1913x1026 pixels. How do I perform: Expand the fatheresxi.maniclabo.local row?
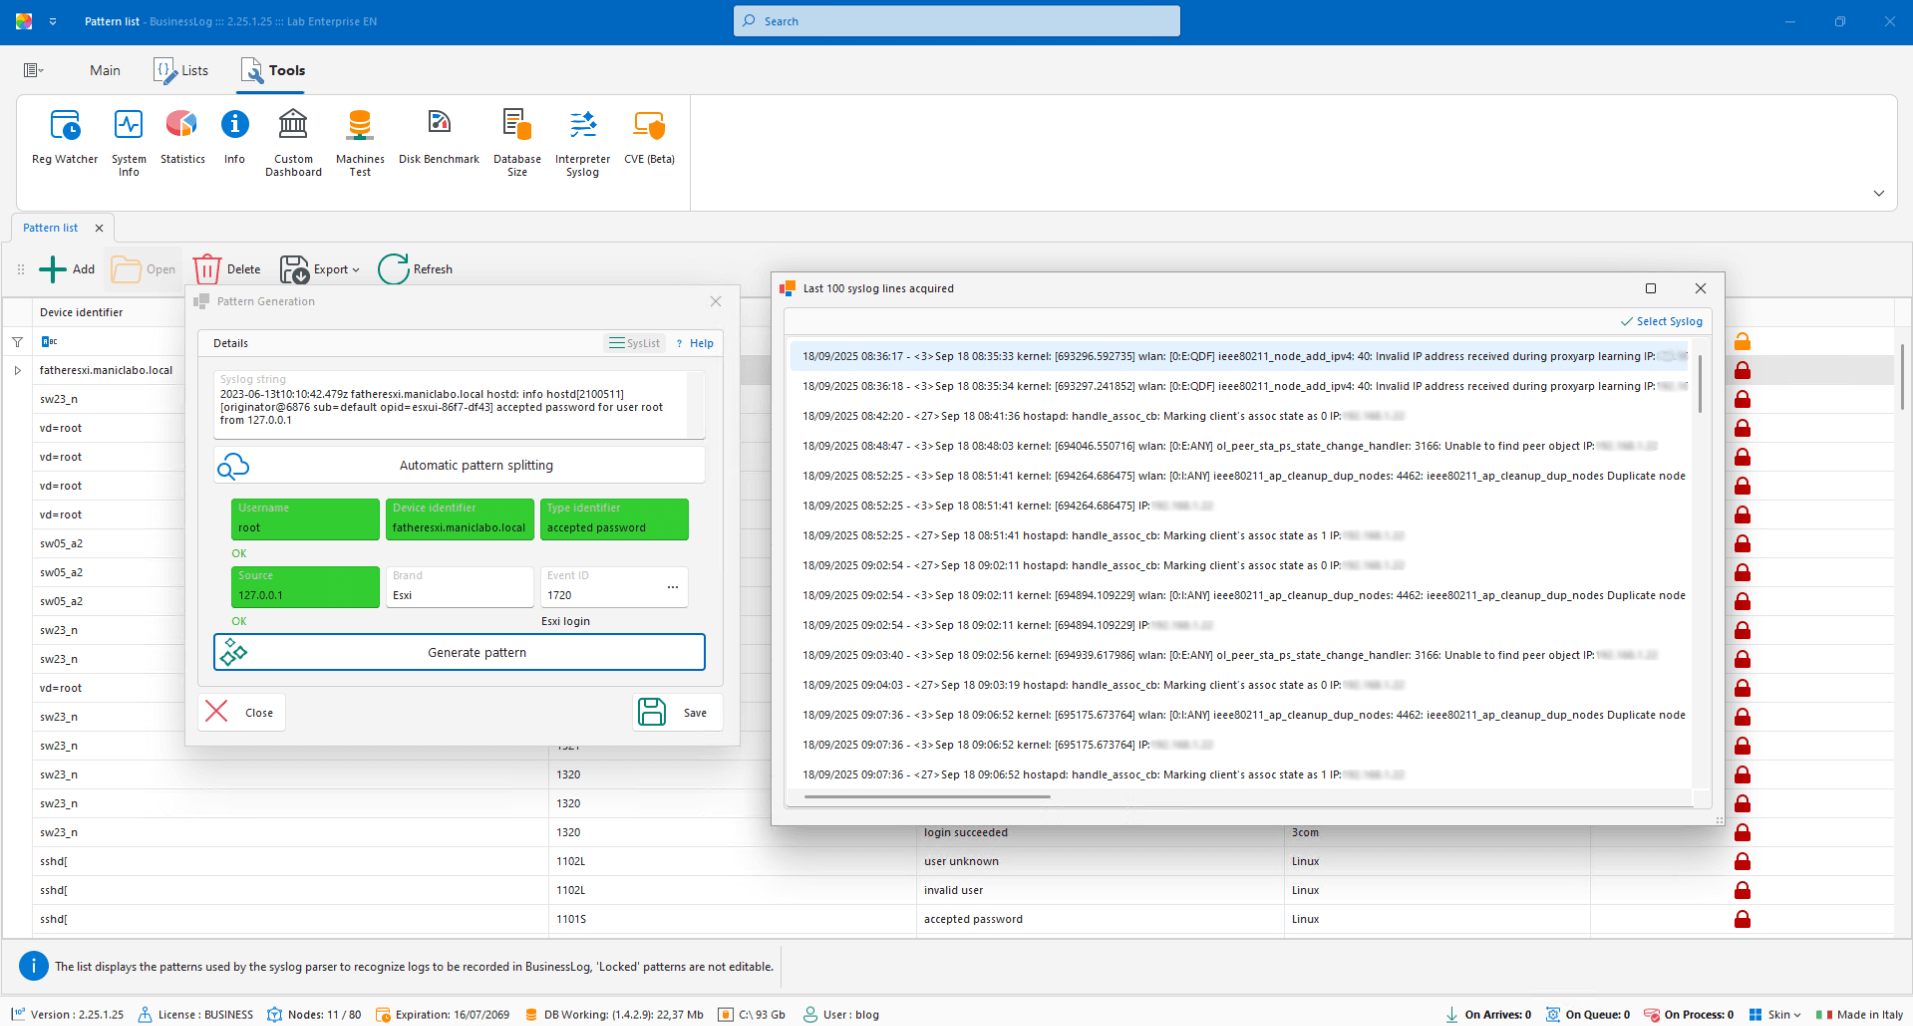[x=18, y=370]
